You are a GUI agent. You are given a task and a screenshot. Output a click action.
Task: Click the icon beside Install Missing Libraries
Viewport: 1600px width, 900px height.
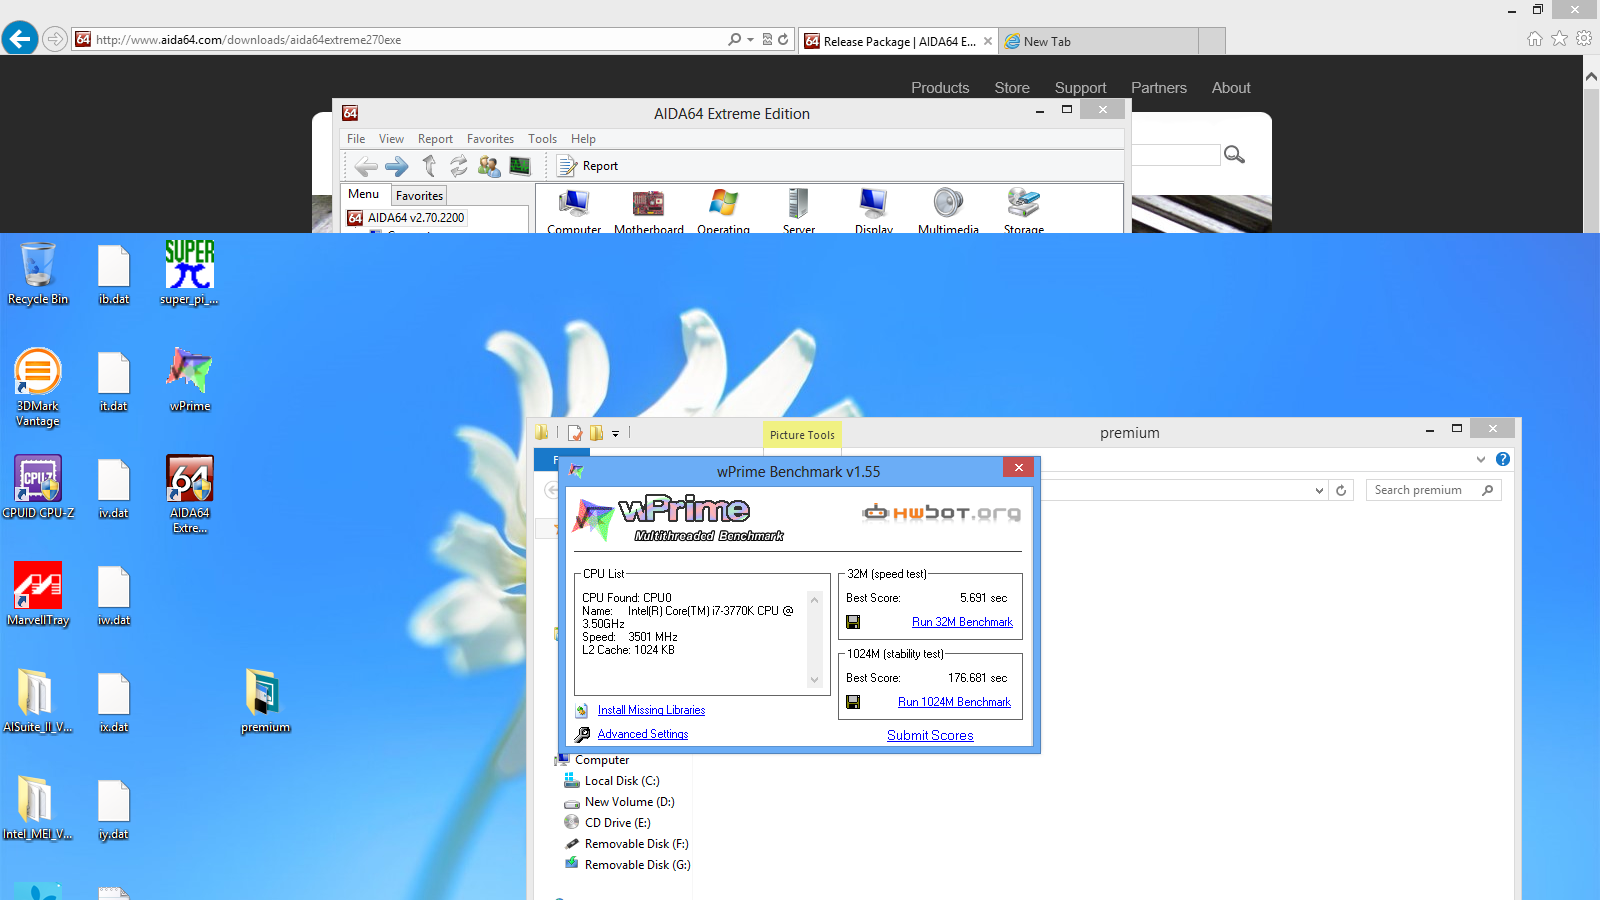coord(582,711)
